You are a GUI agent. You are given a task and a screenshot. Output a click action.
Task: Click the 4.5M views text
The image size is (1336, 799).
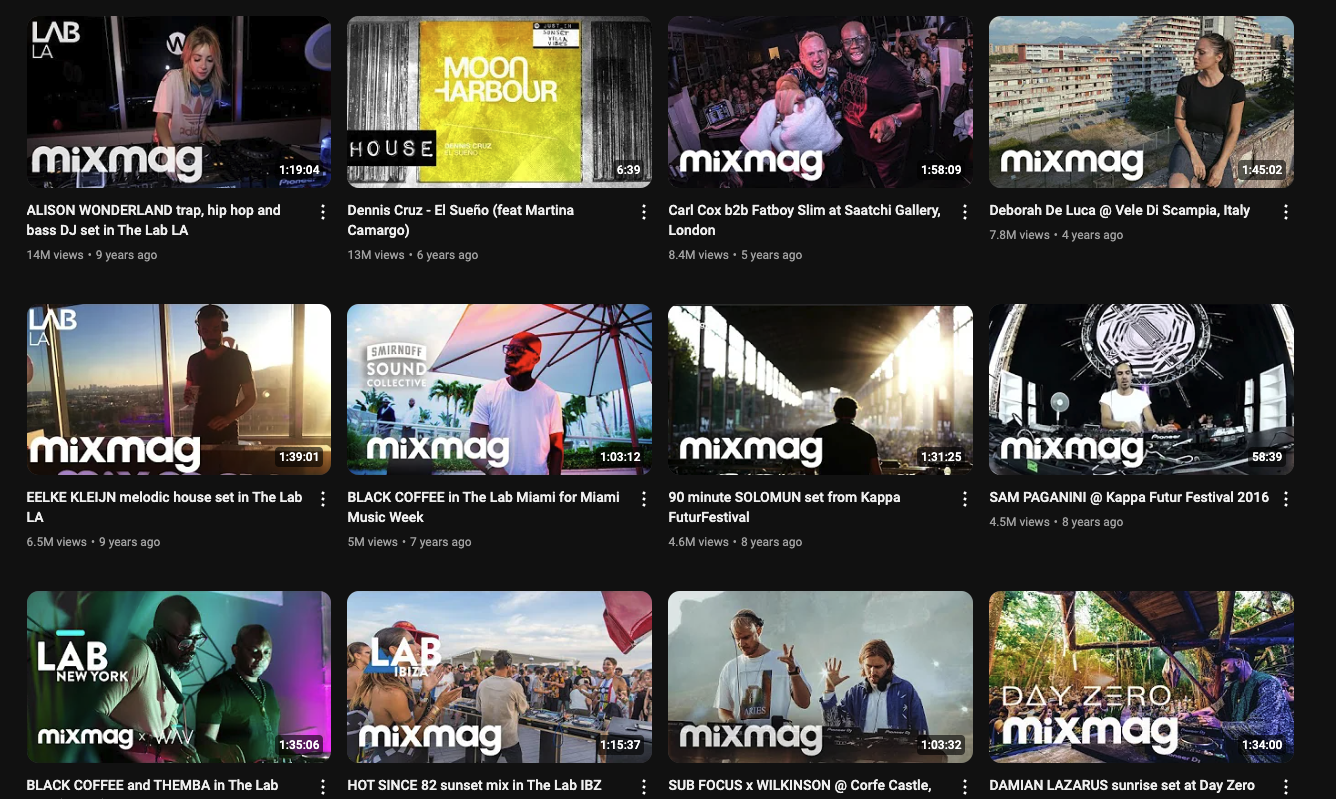[1020, 522]
